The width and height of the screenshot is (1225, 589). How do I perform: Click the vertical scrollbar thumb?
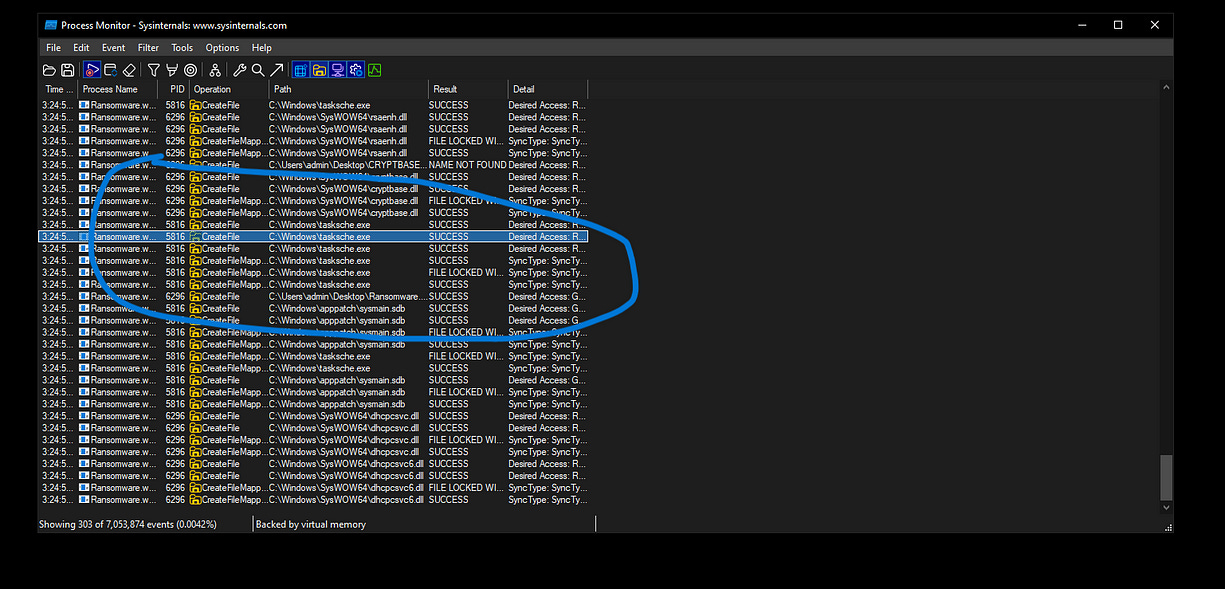point(1166,477)
